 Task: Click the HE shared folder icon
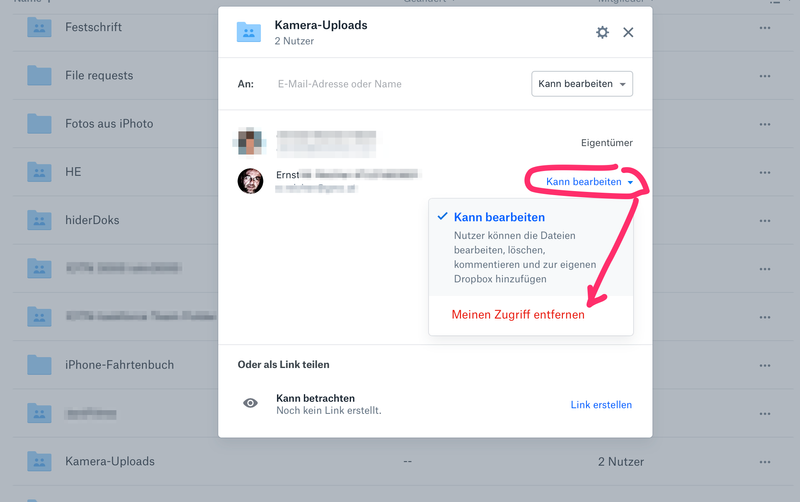click(x=39, y=172)
